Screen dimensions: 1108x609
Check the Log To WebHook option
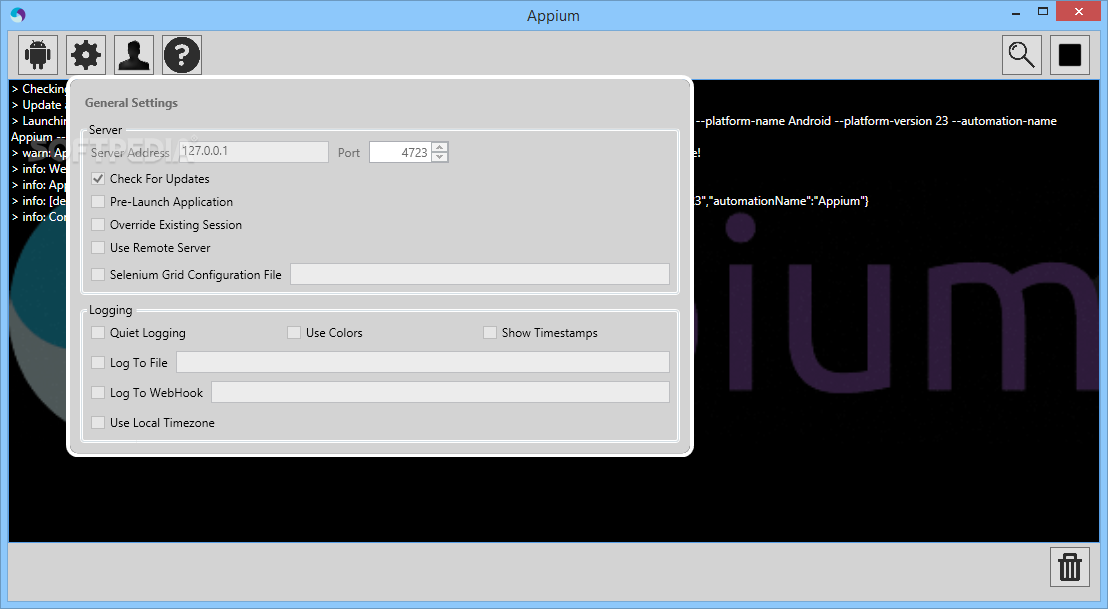(x=98, y=392)
